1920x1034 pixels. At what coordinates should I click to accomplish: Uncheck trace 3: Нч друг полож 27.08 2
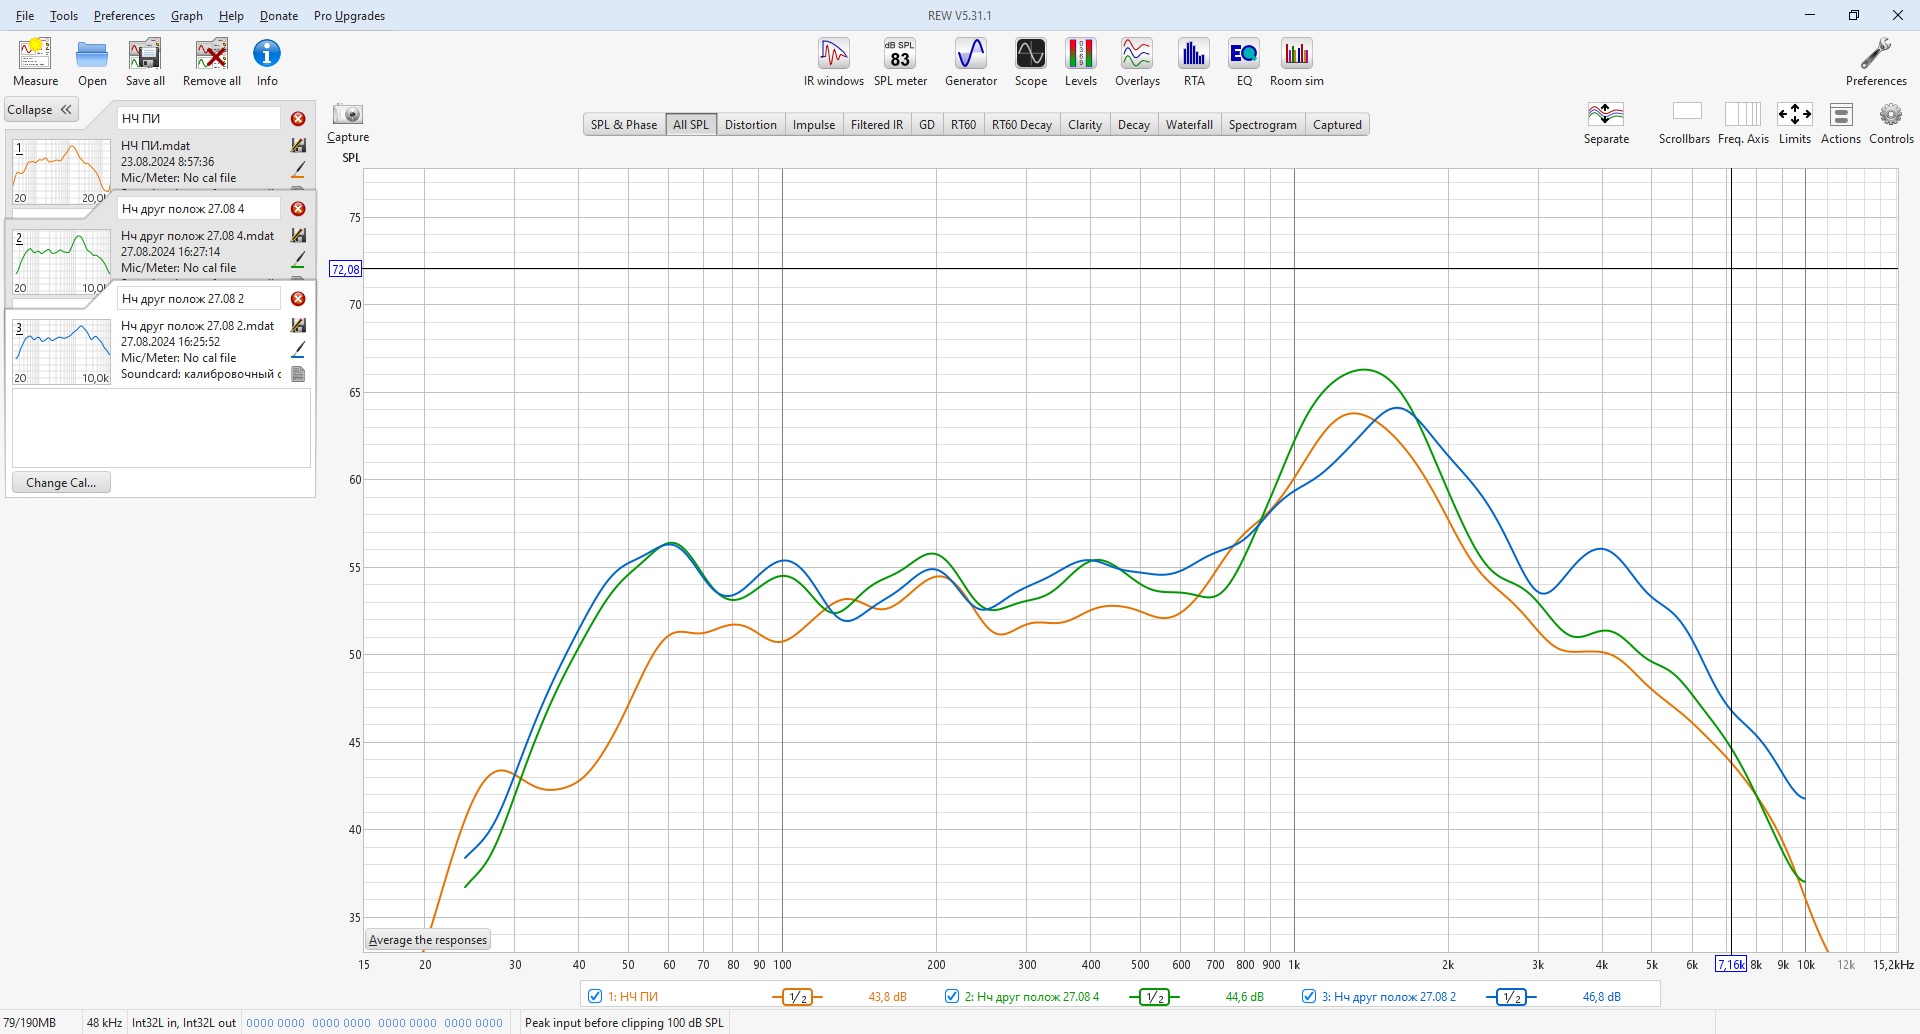1309,996
